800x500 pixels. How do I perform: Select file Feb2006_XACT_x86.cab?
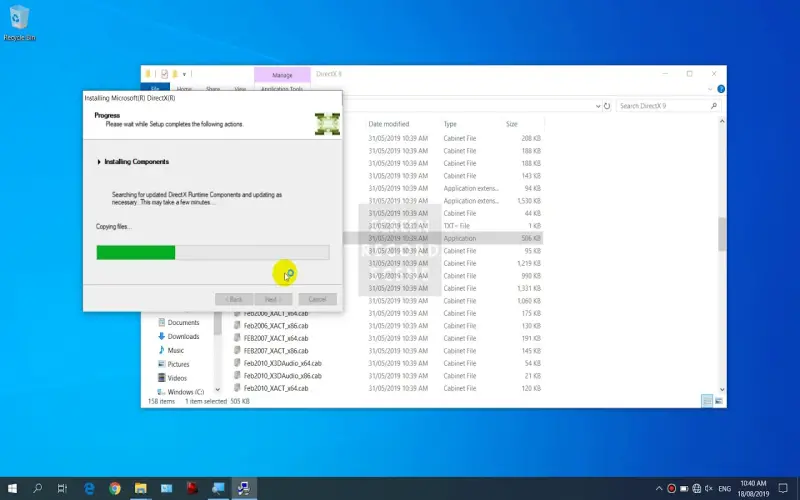pyautogui.click(x=276, y=326)
